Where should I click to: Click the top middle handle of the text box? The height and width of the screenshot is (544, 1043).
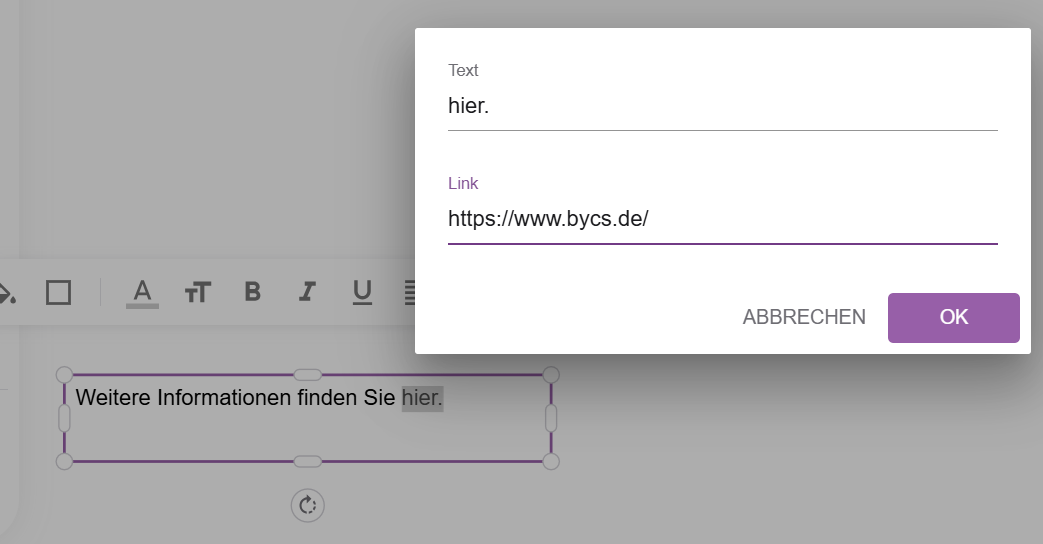tap(307, 375)
